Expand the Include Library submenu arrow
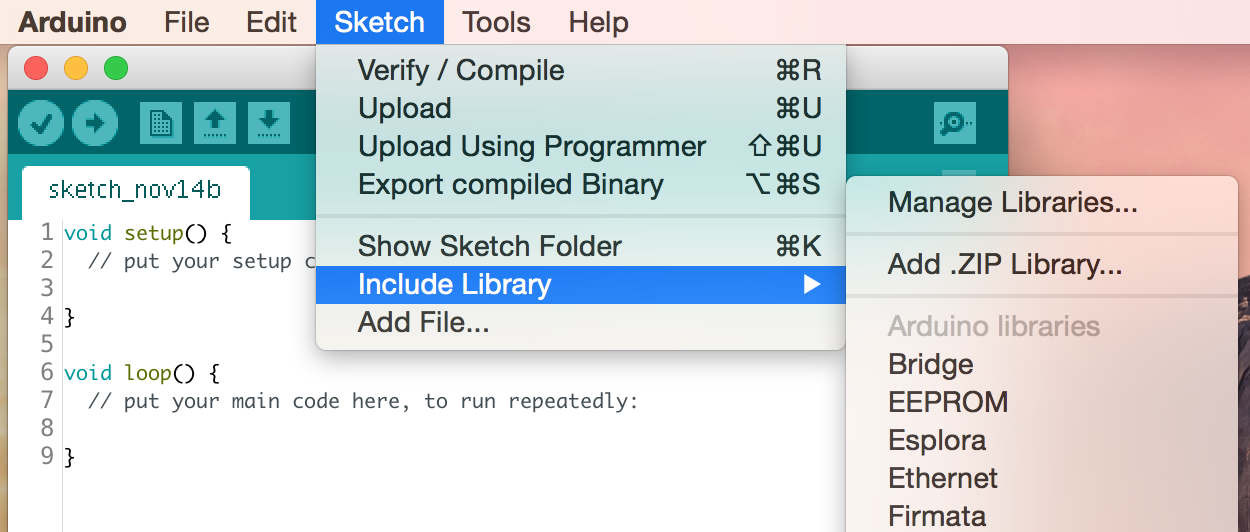 (812, 285)
